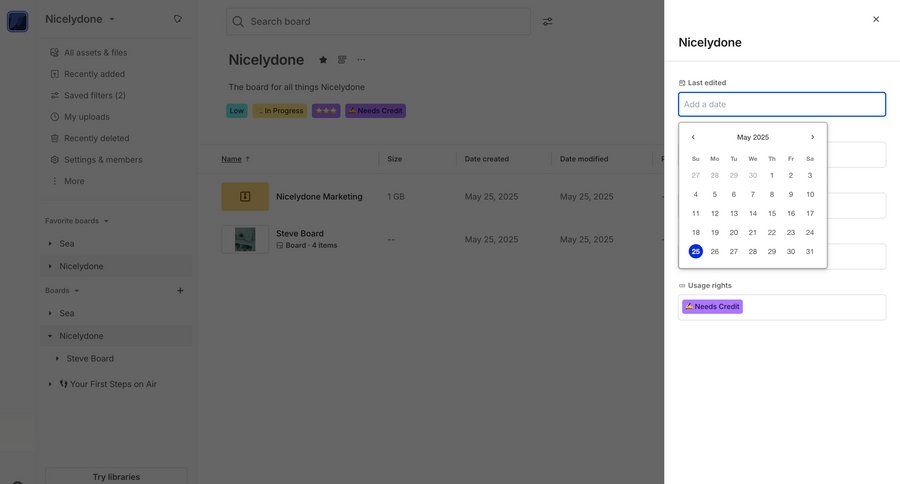Click More in the sidebar
The image size is (900, 484).
click(x=74, y=181)
